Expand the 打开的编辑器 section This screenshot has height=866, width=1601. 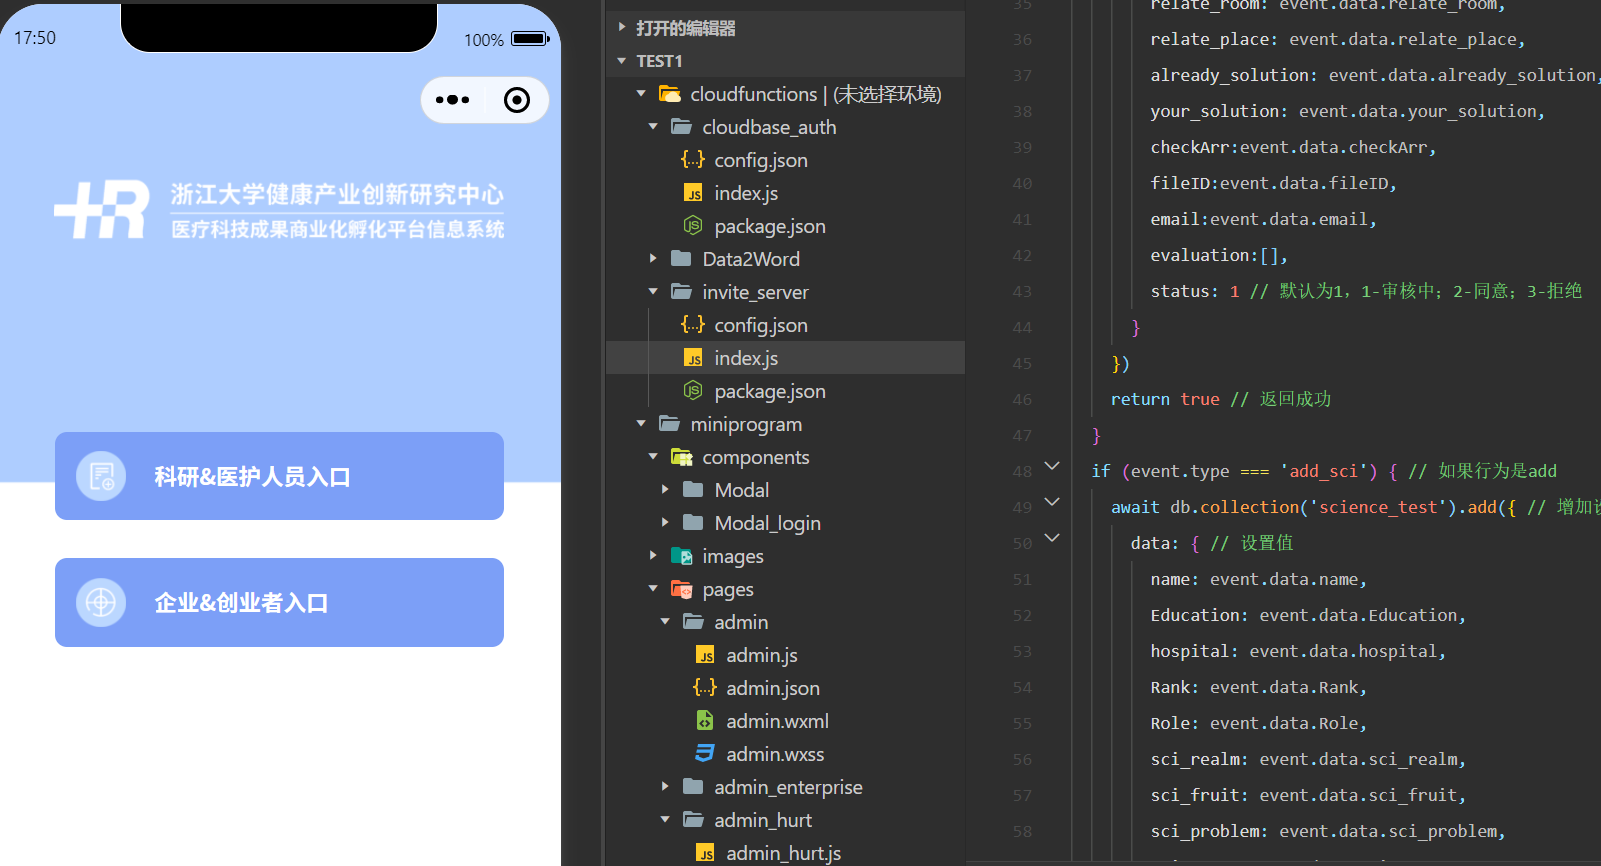pos(622,28)
